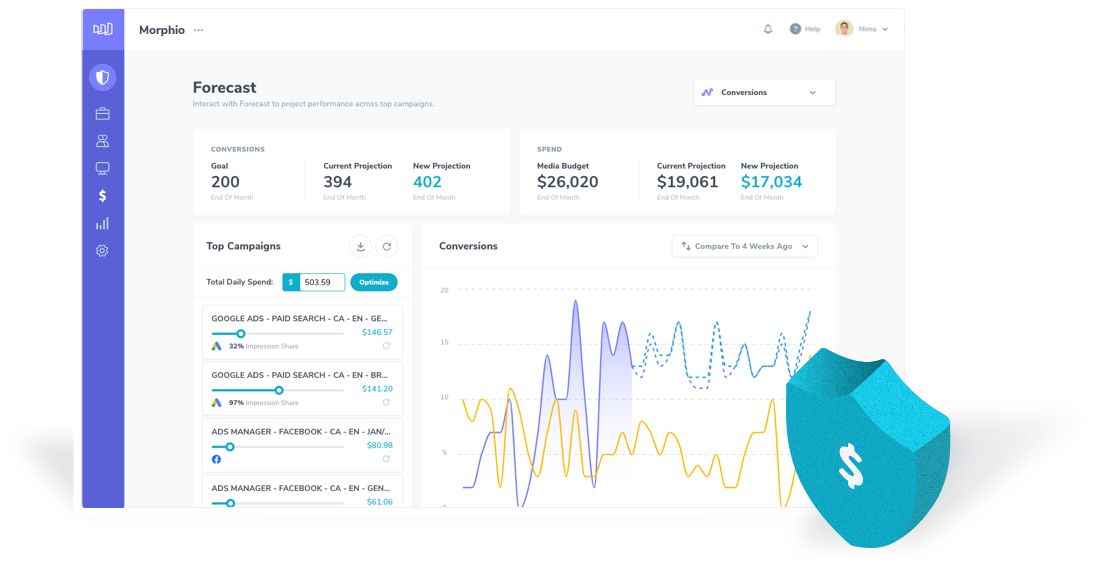
Task: Refresh the Top Campaigns panel
Action: tap(387, 247)
